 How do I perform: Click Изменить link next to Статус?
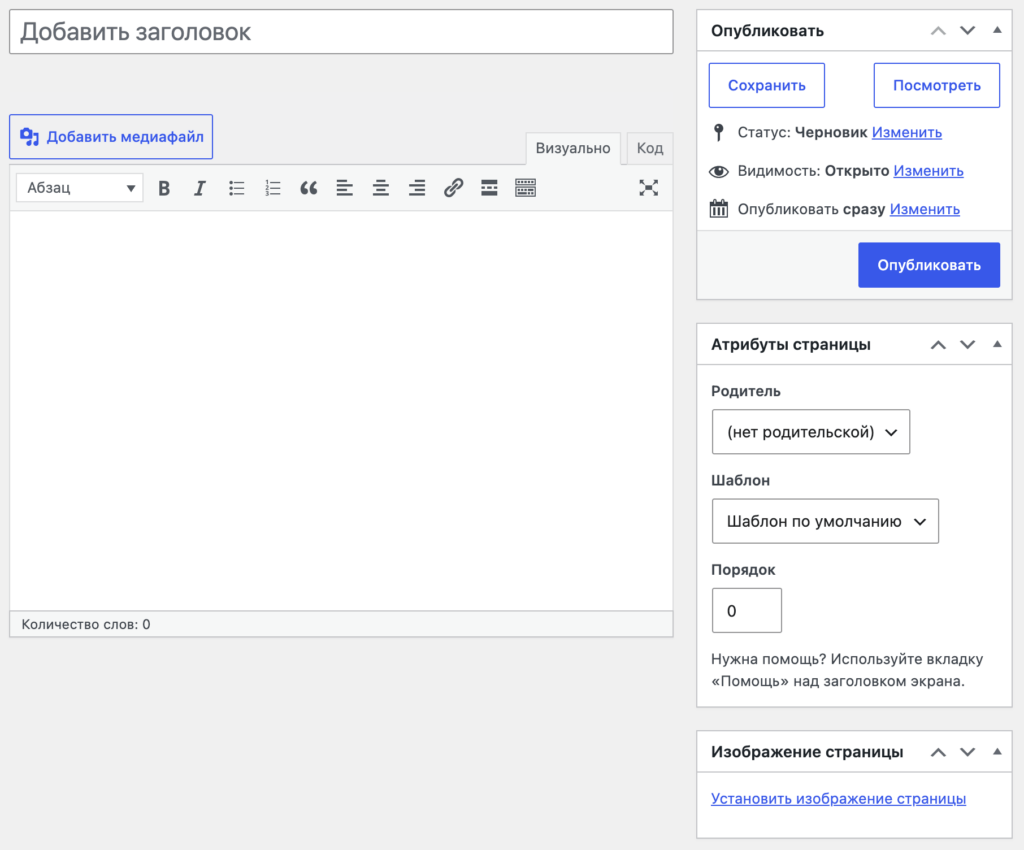click(906, 133)
